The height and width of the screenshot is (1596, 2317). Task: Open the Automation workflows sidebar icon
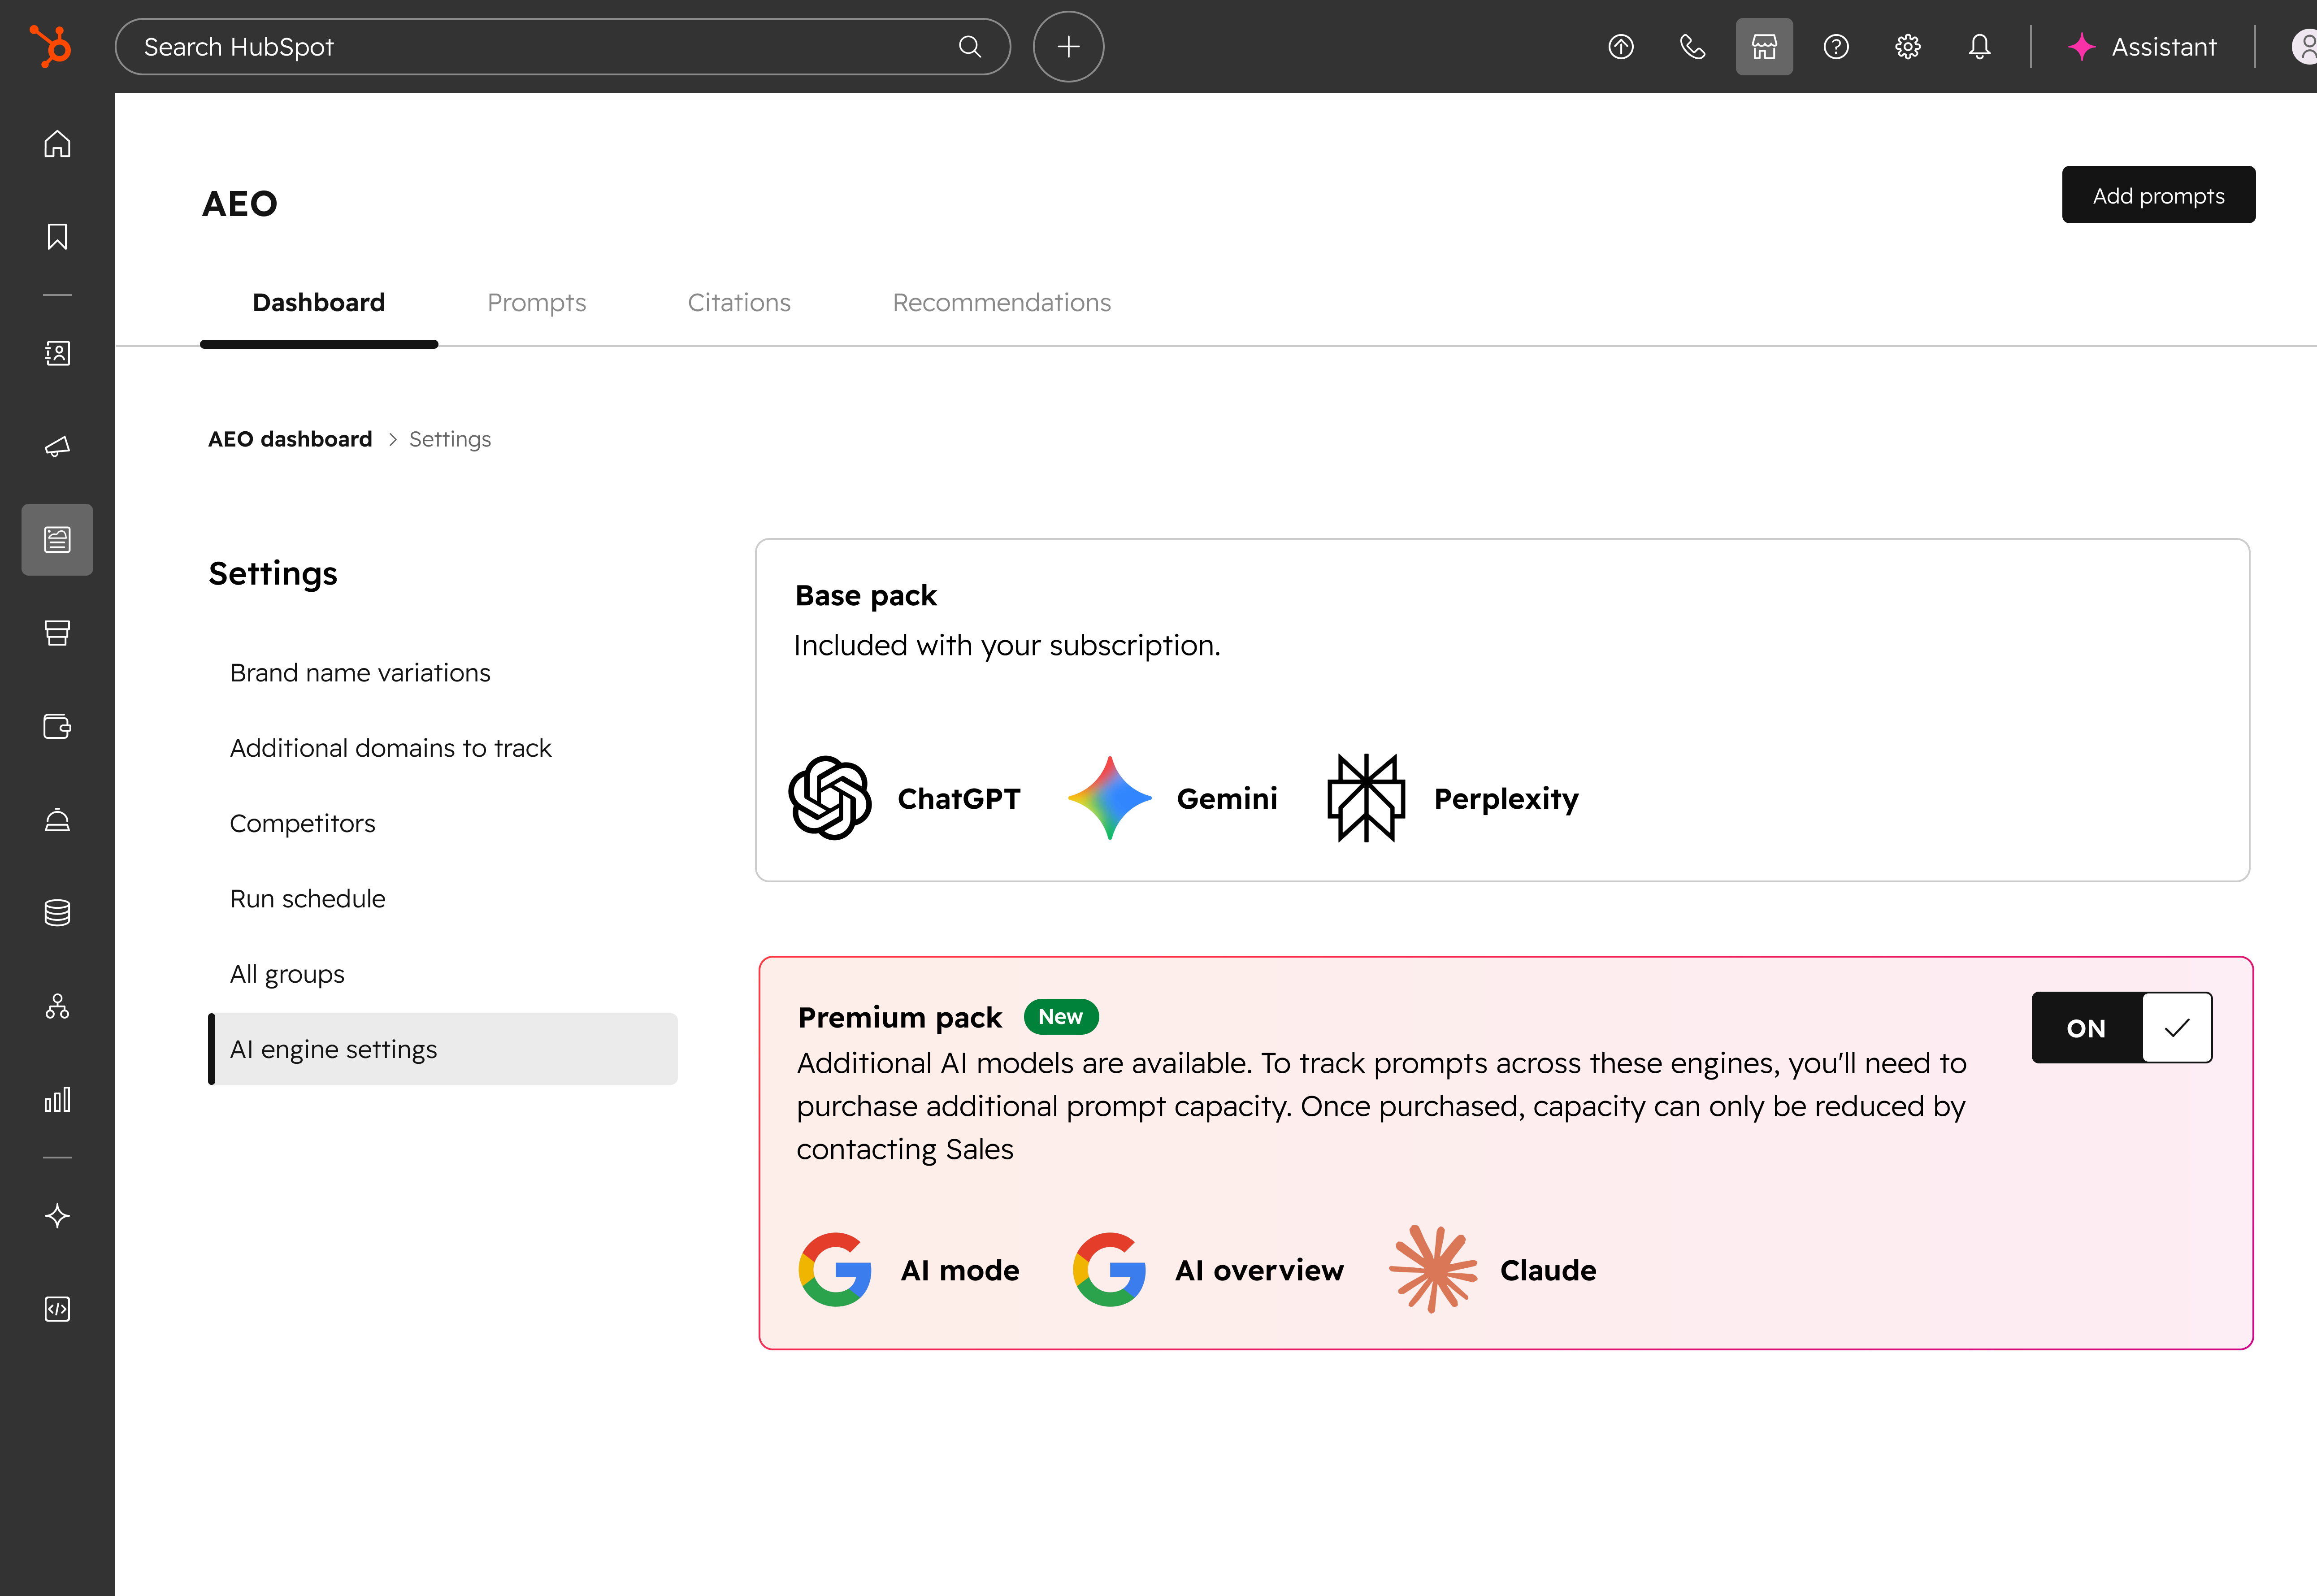click(57, 1006)
